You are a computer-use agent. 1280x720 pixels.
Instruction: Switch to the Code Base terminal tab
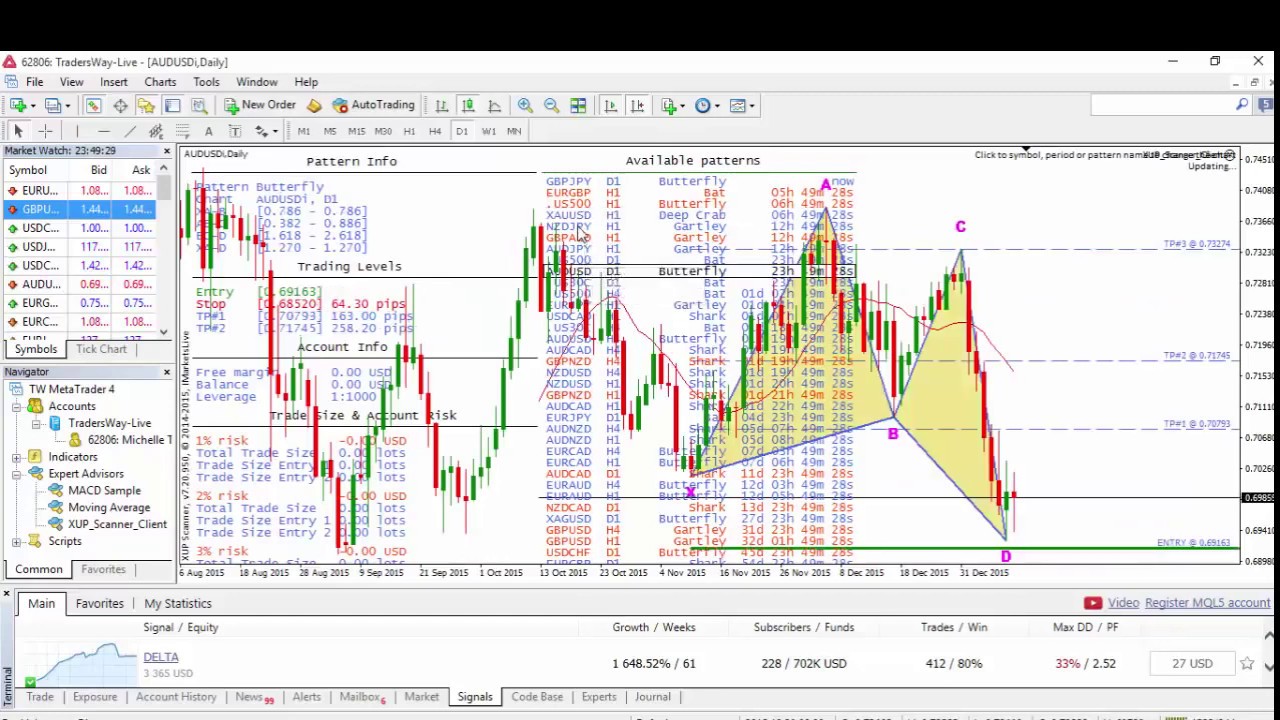click(537, 697)
